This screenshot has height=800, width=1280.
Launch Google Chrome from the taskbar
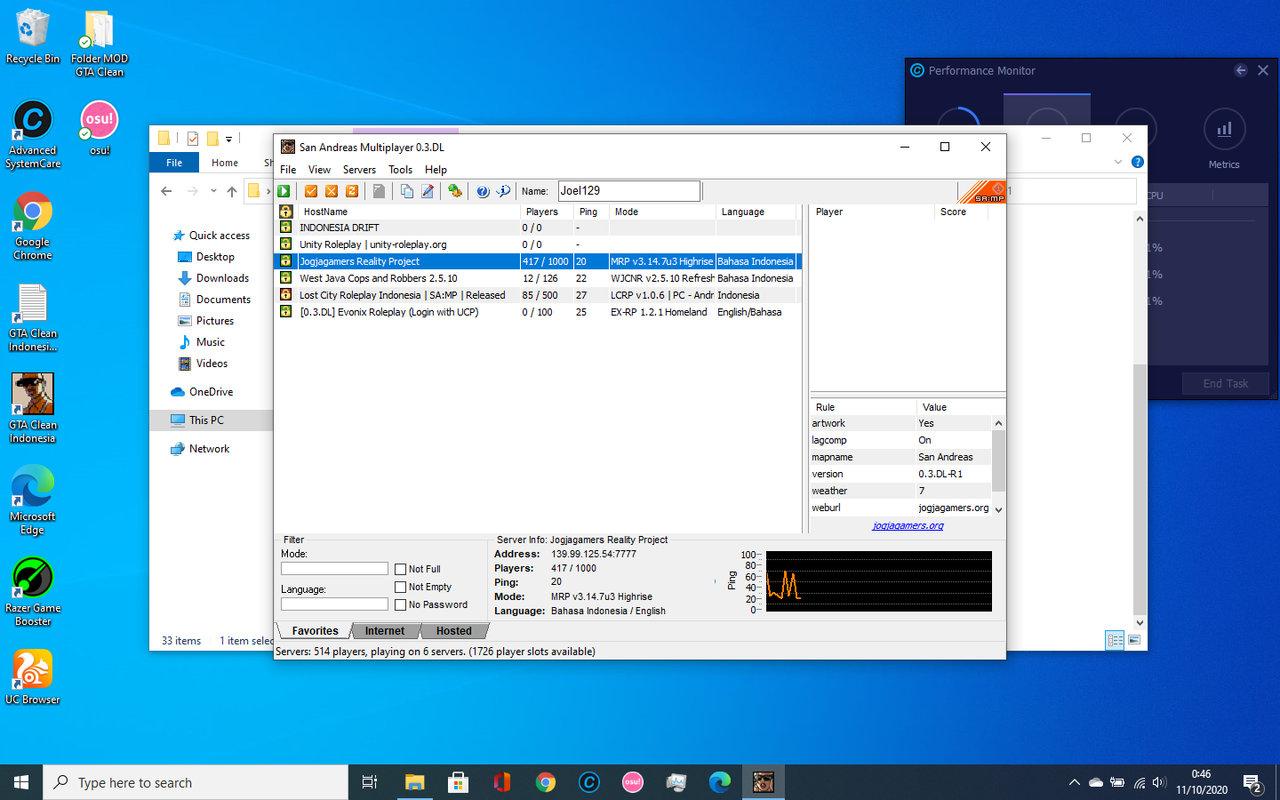click(546, 782)
